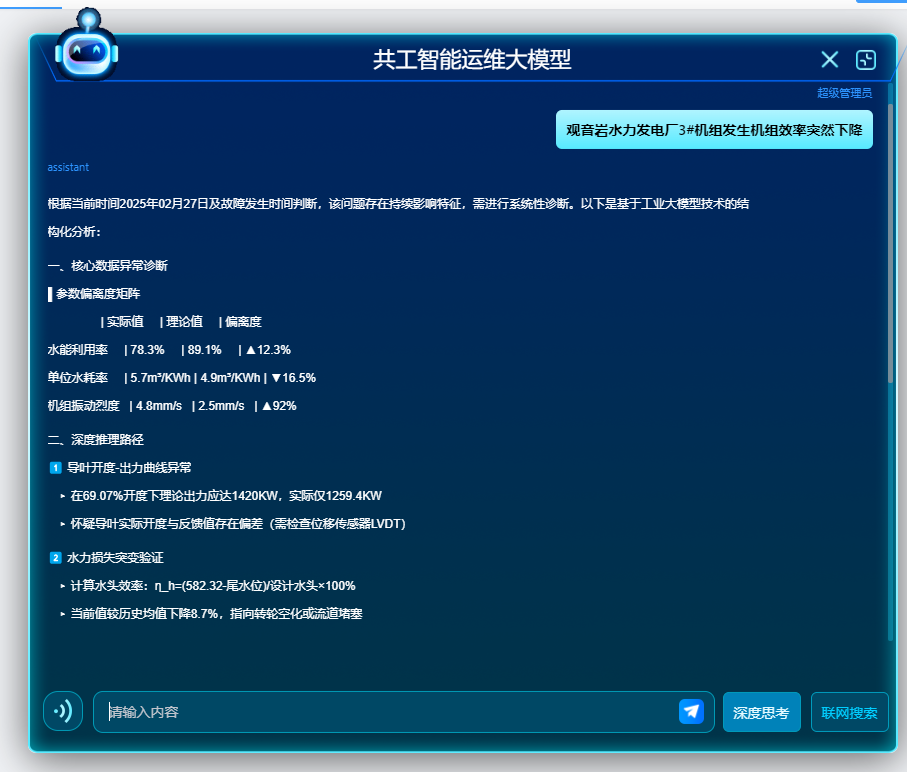Toggle the 深度思考 mode
The image size is (907, 772).
point(761,712)
